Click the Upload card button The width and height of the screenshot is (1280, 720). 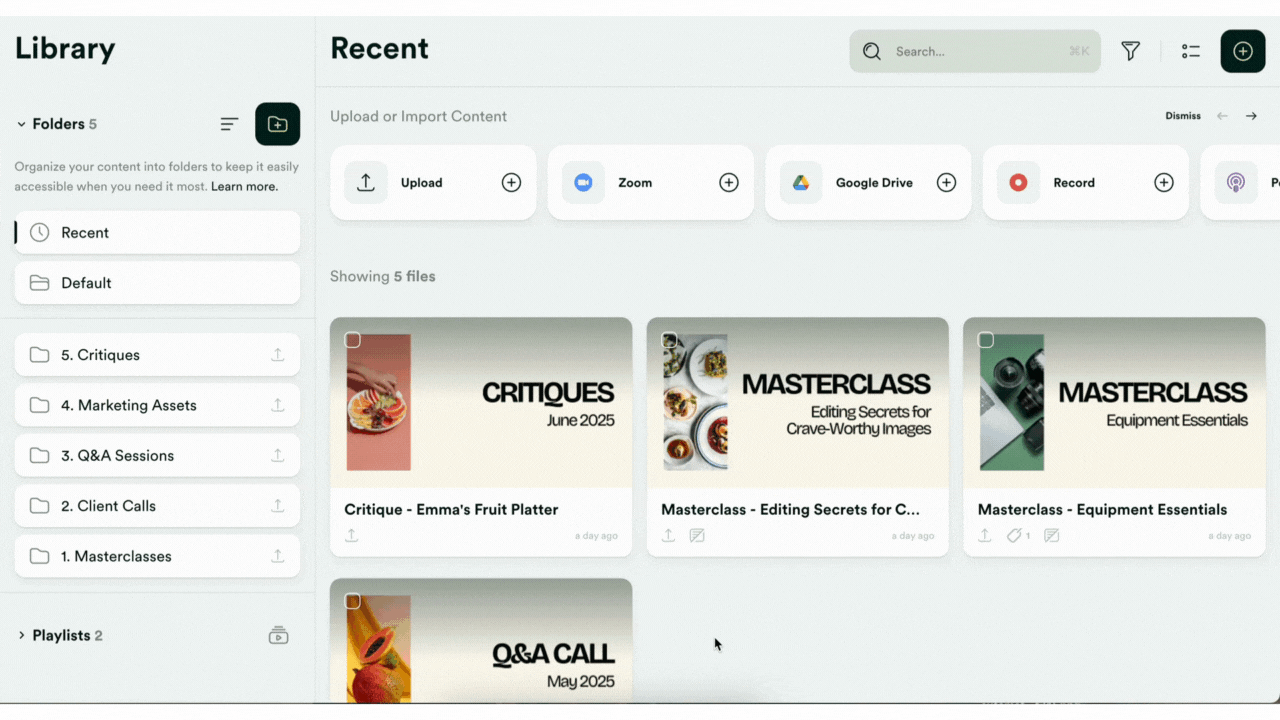[x=433, y=183]
